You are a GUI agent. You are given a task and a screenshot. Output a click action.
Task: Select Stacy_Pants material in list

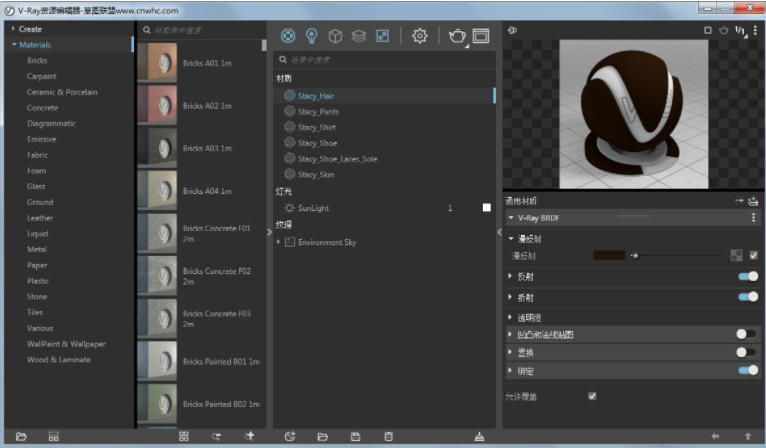317,112
